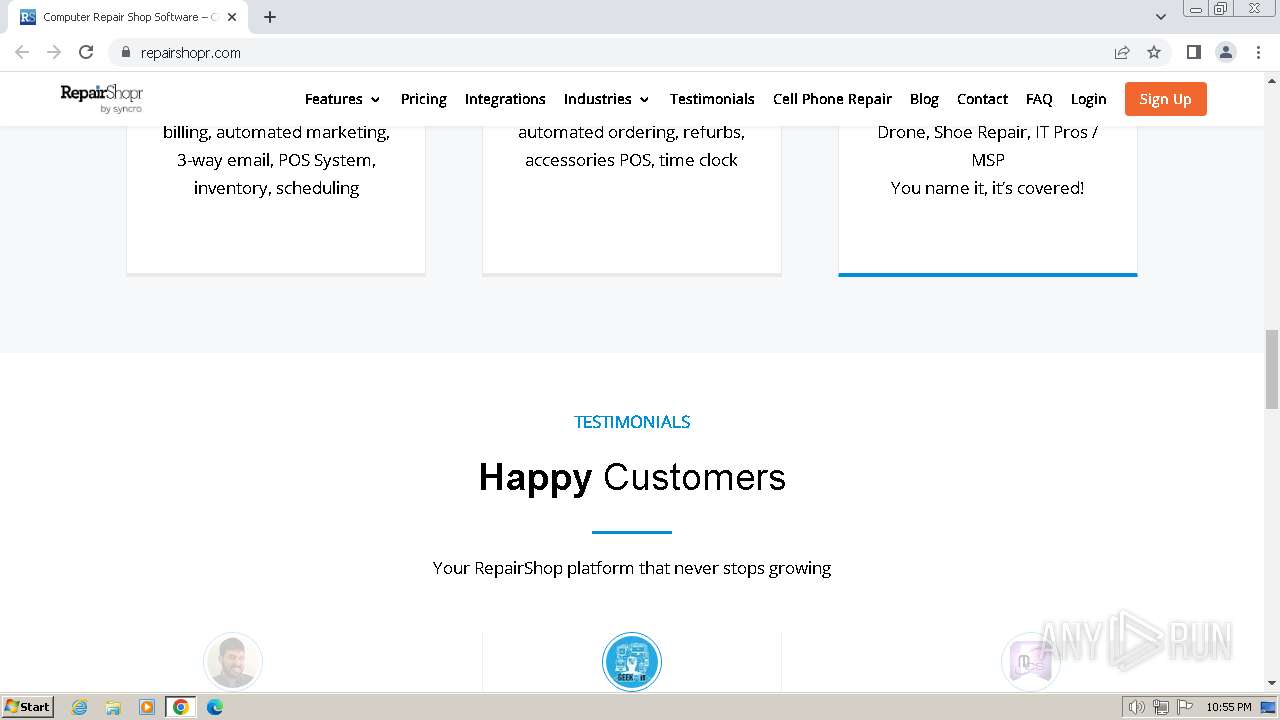The width and height of the screenshot is (1280, 720).
Task: Click the Computer Repair Shop Software tab
Action: point(128,17)
